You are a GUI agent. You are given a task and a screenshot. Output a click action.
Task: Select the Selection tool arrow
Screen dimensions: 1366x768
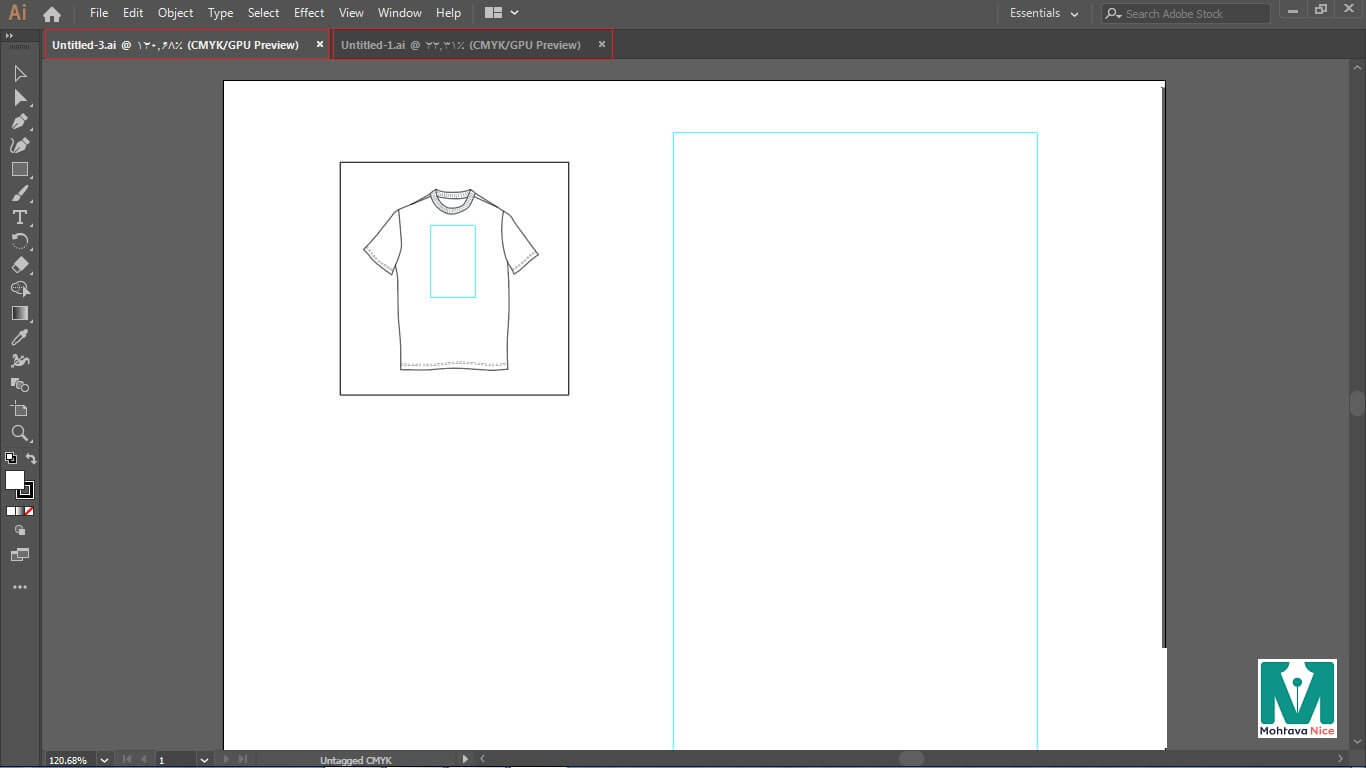coord(20,74)
